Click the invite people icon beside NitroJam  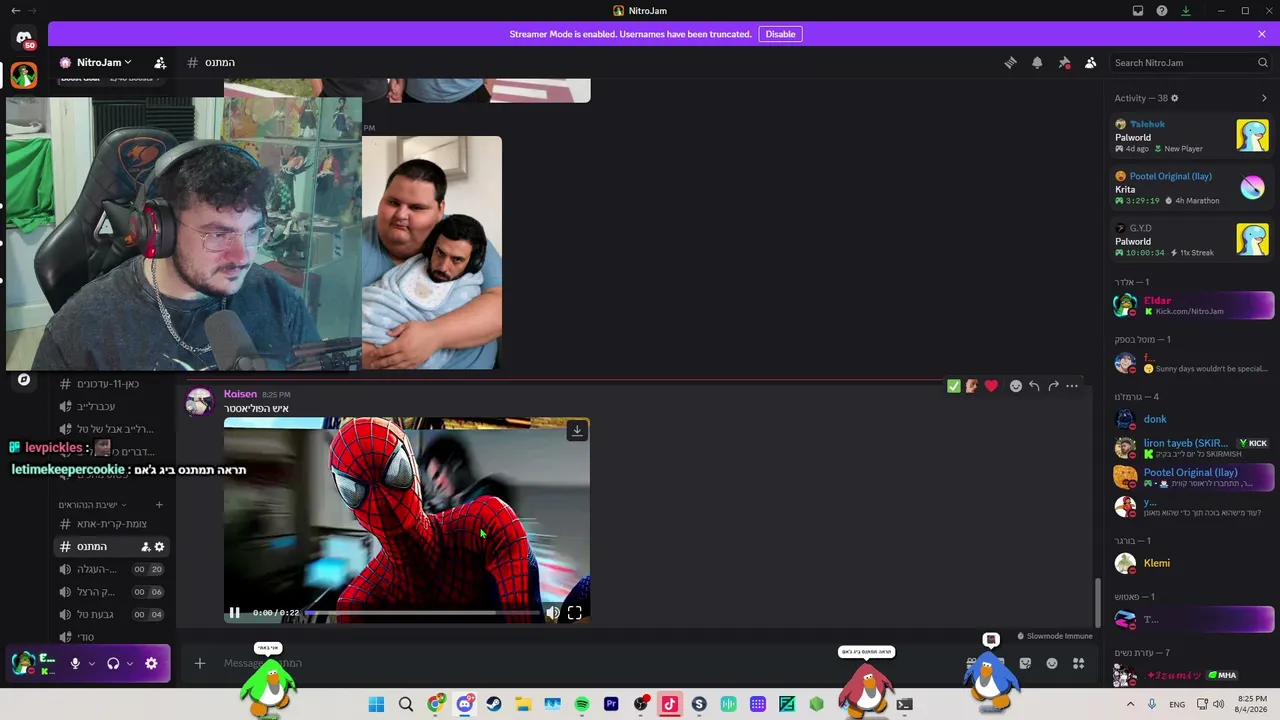(x=160, y=62)
